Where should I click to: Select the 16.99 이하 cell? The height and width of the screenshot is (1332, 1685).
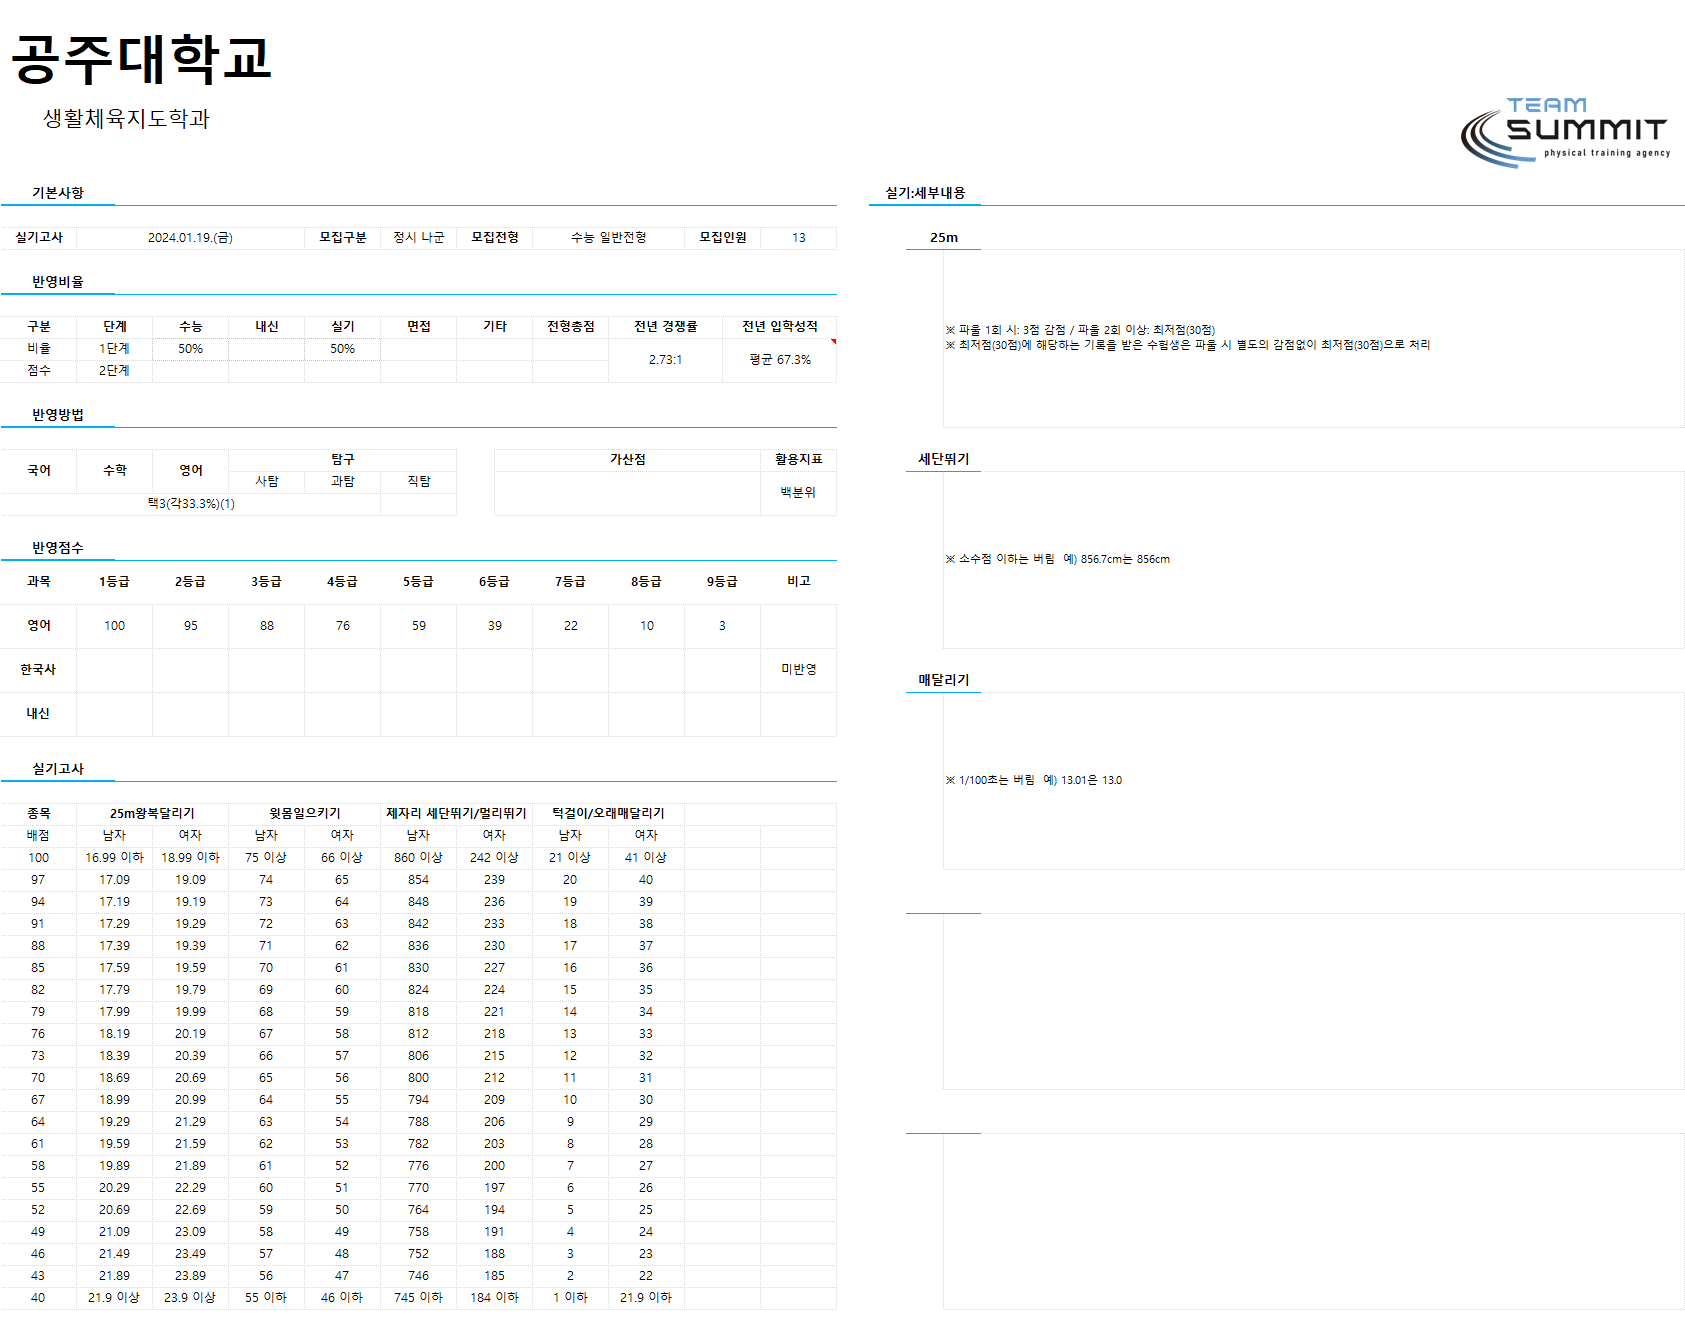tap(114, 858)
